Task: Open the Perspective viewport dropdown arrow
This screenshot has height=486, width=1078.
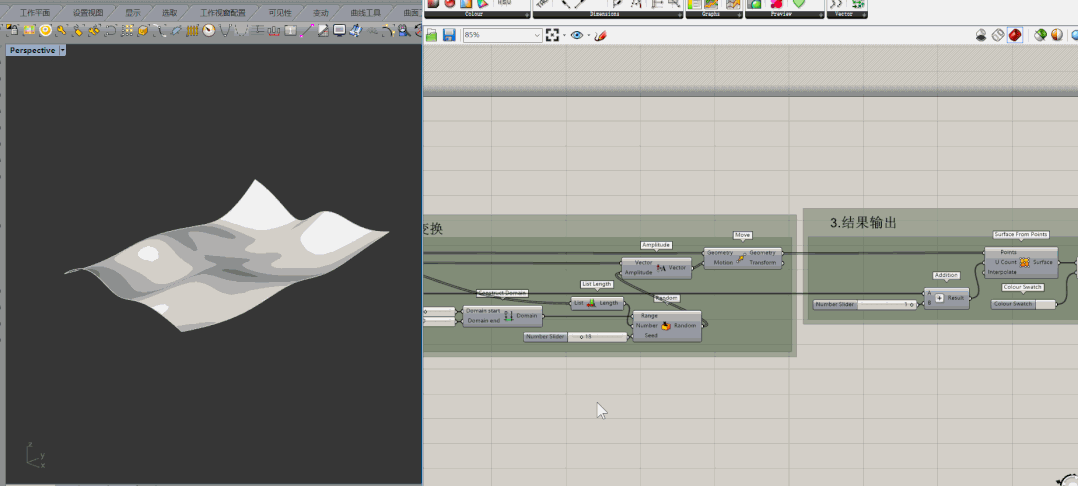Action: tap(63, 50)
